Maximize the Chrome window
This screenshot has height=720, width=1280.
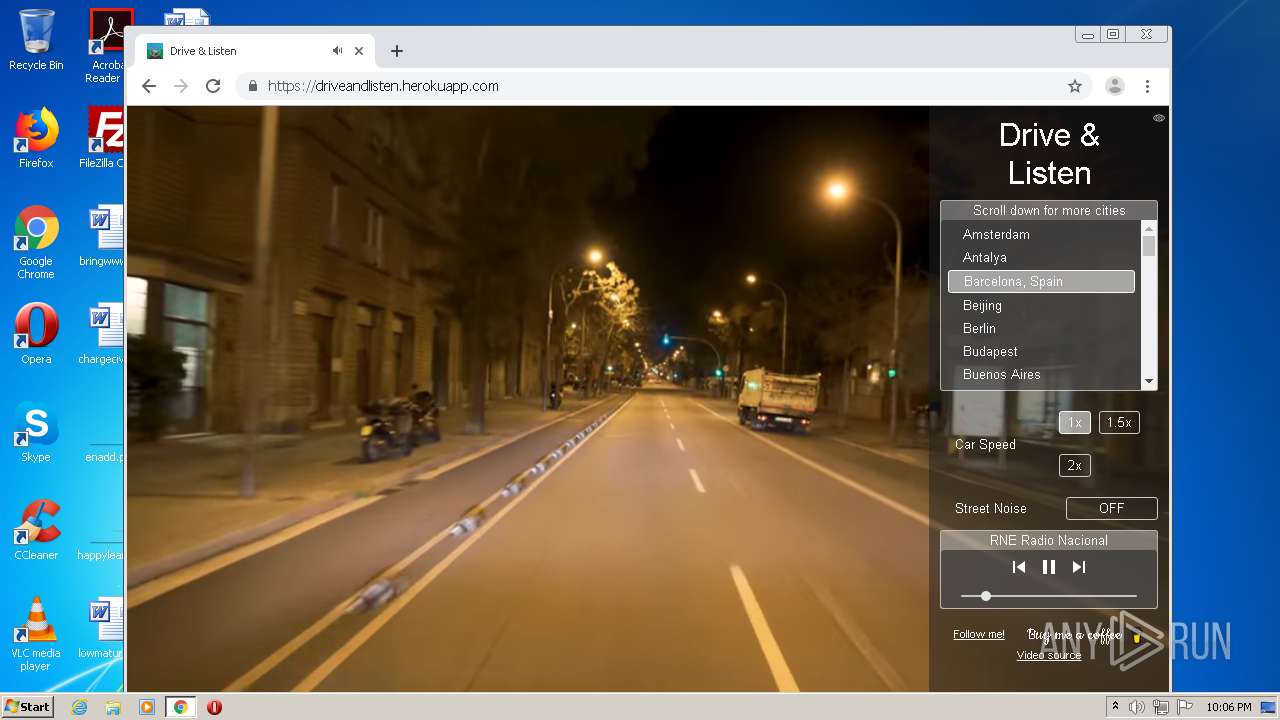1113,34
